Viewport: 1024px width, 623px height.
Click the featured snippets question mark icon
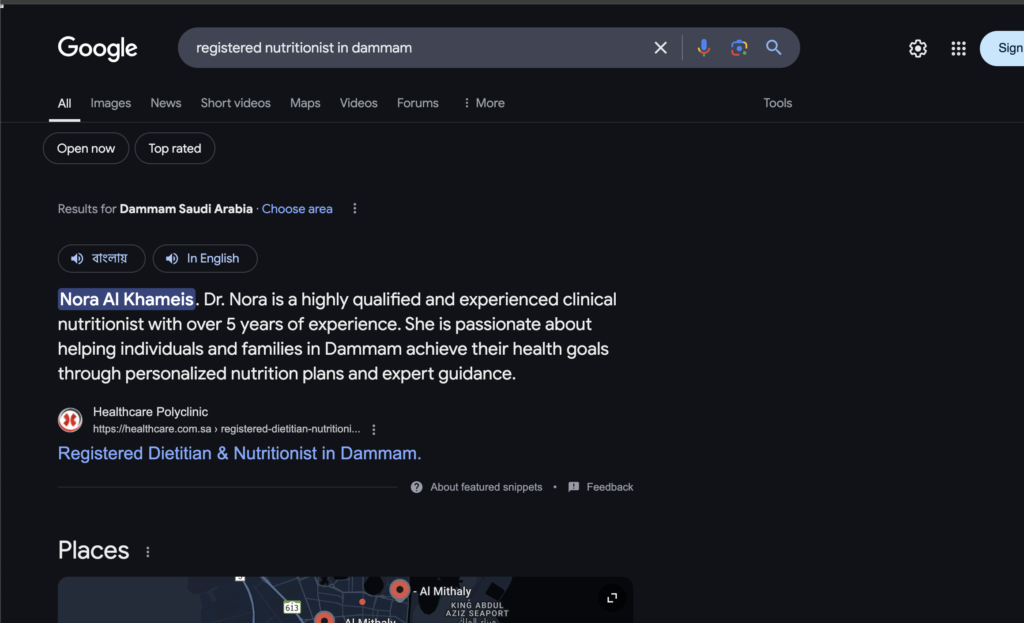coord(416,487)
